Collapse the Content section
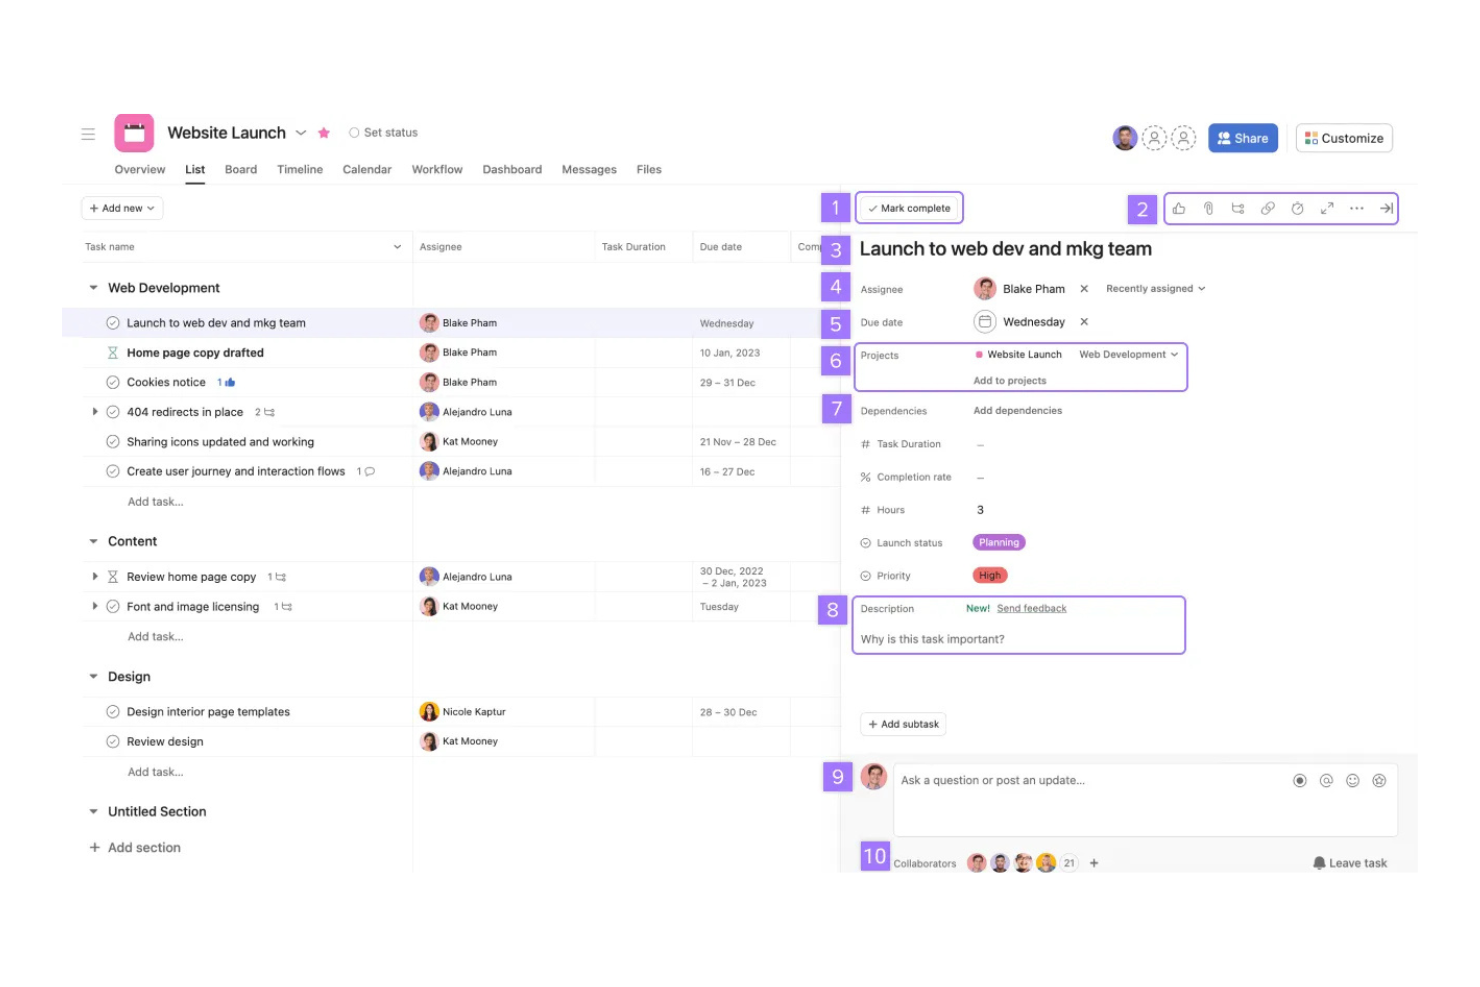 point(93,541)
